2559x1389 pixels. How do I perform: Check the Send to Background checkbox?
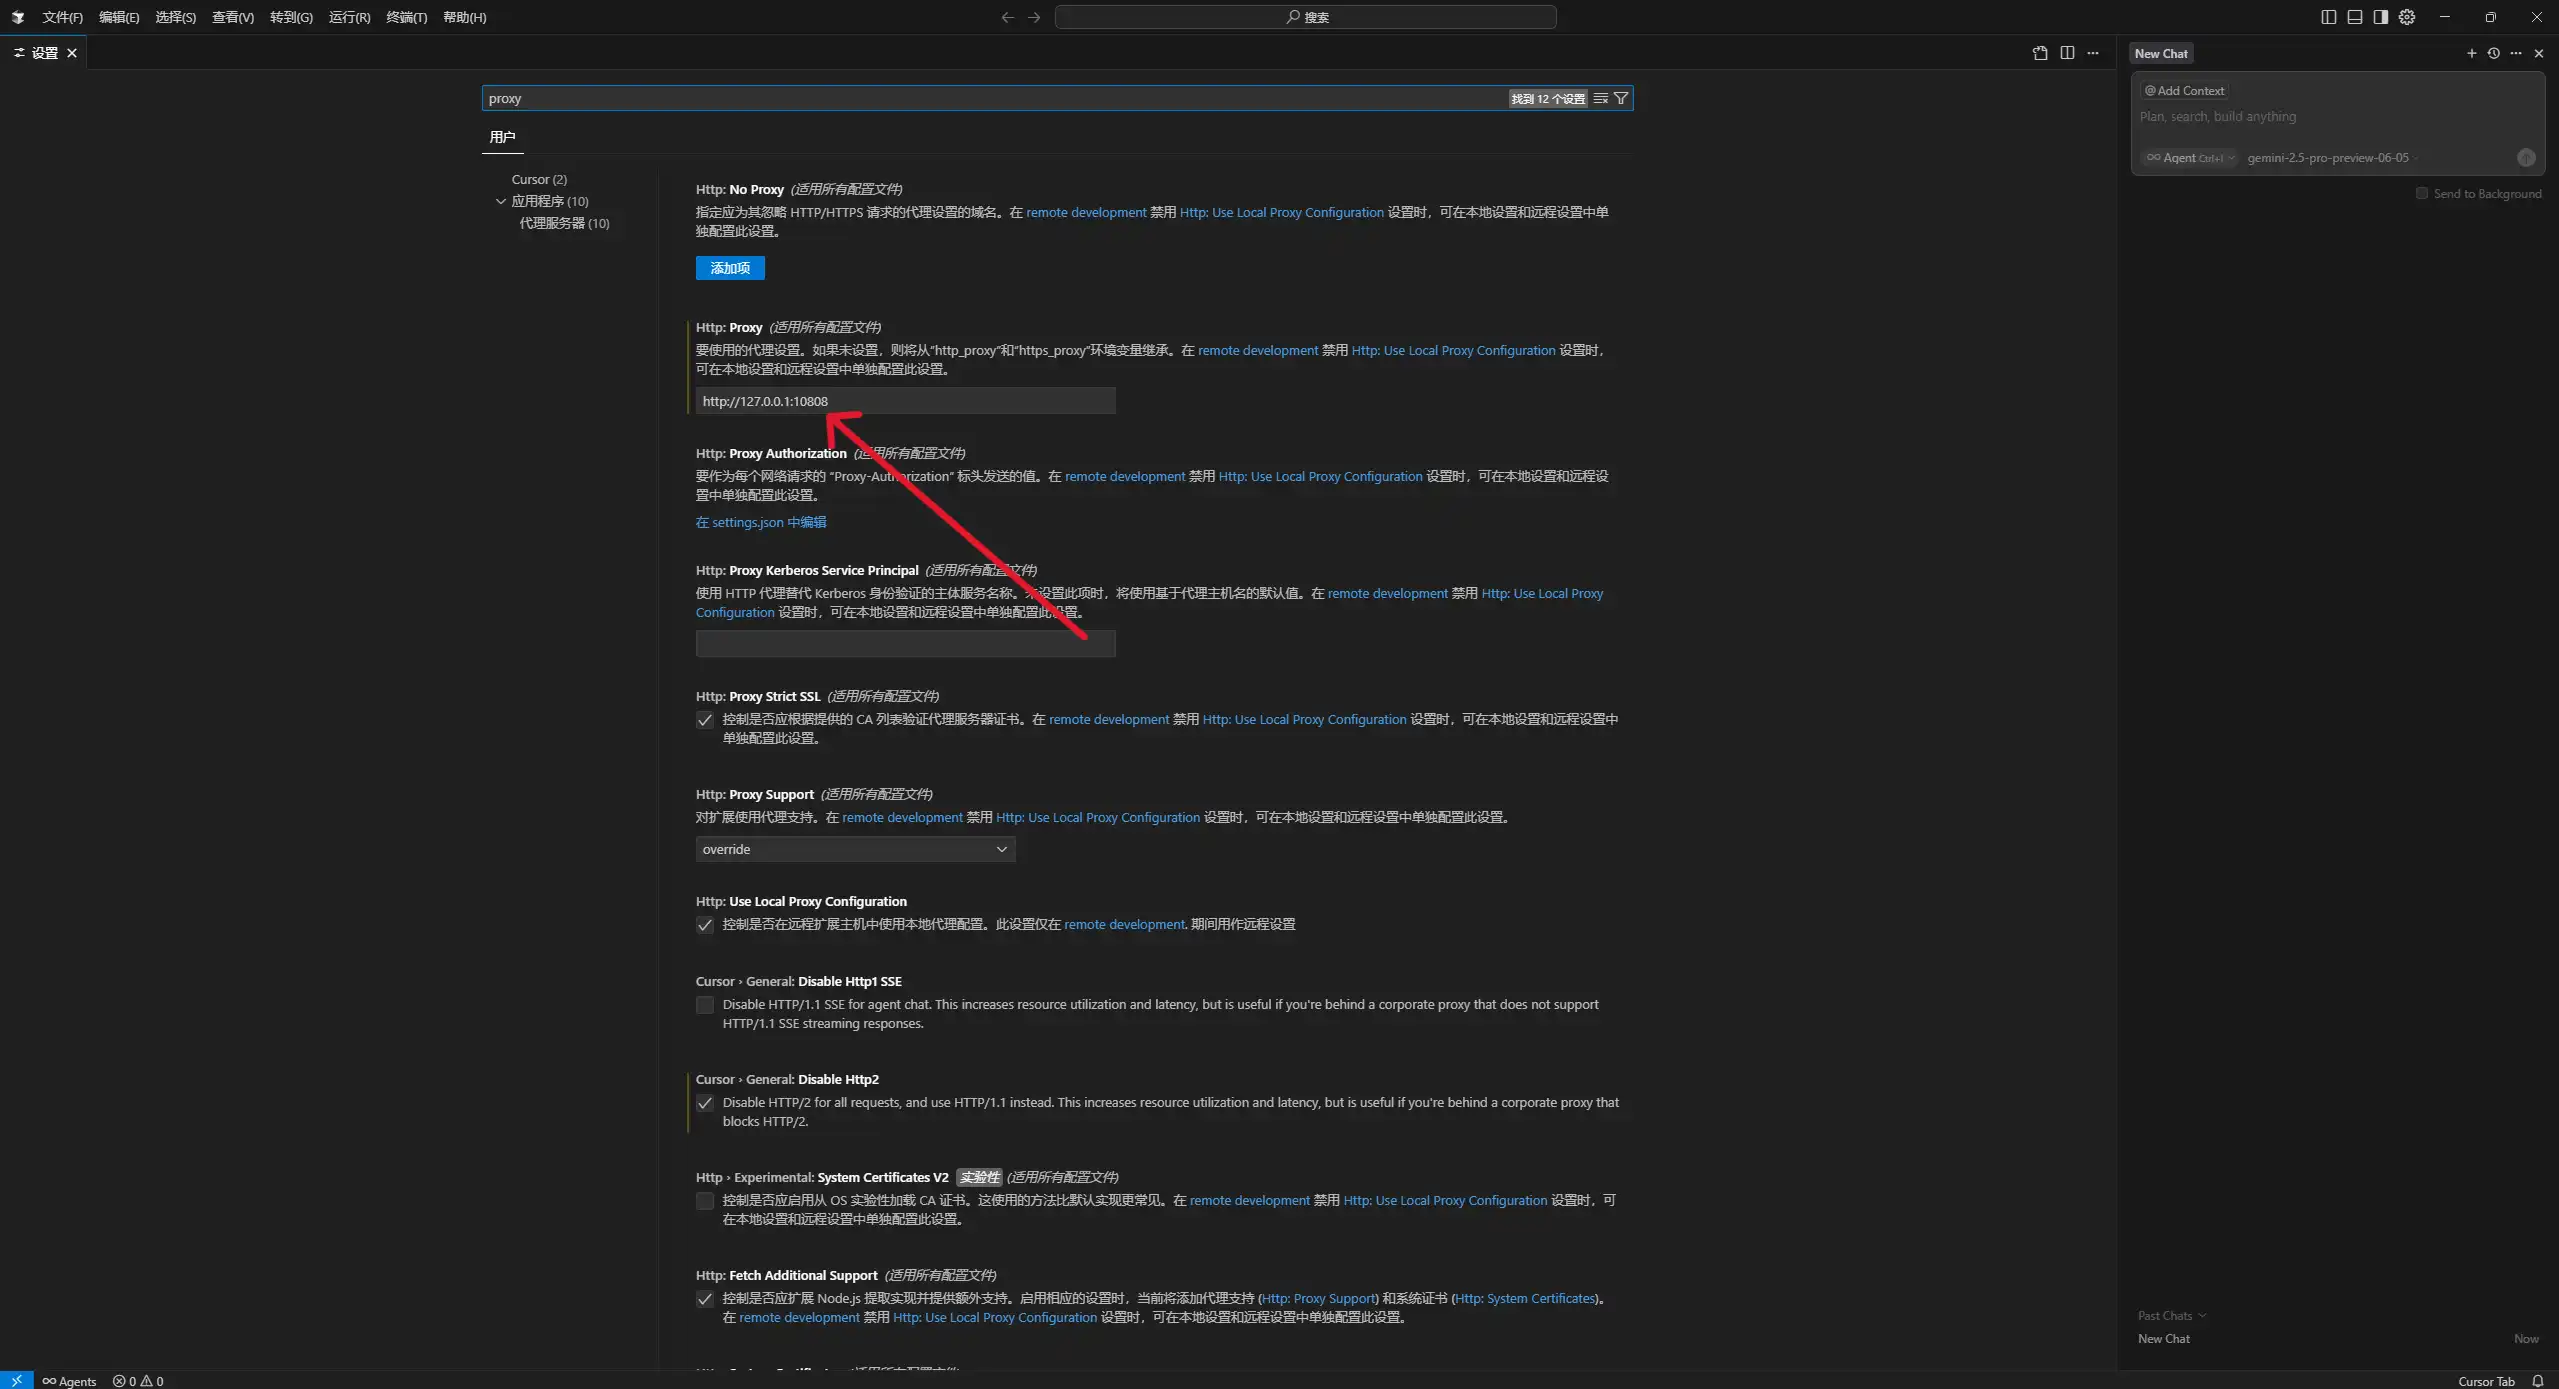2422,193
